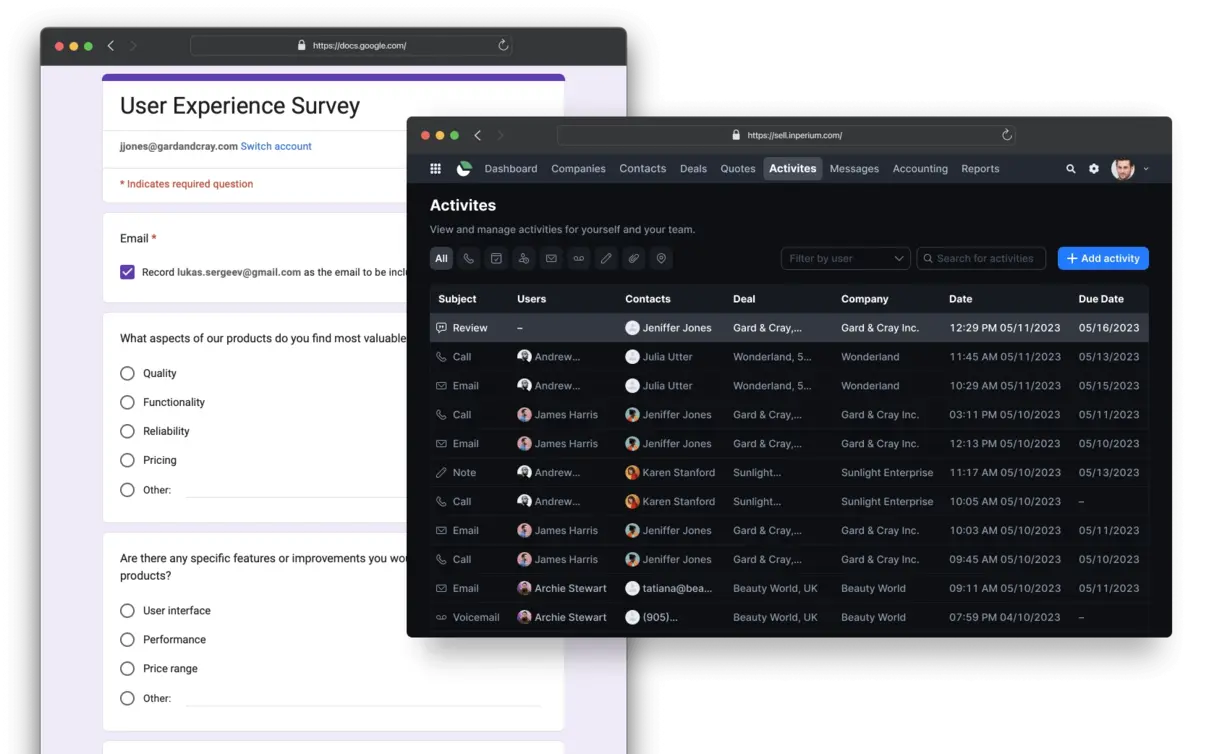This screenshot has height=754, width=1230.
Task: Filter activities by note pencil icon
Action: tap(606, 259)
